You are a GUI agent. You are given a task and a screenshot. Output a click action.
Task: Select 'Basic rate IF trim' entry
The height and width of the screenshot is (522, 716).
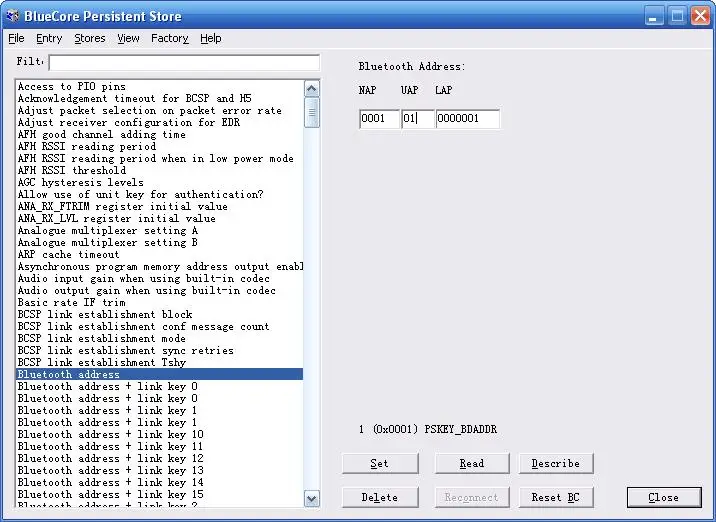click(159, 302)
